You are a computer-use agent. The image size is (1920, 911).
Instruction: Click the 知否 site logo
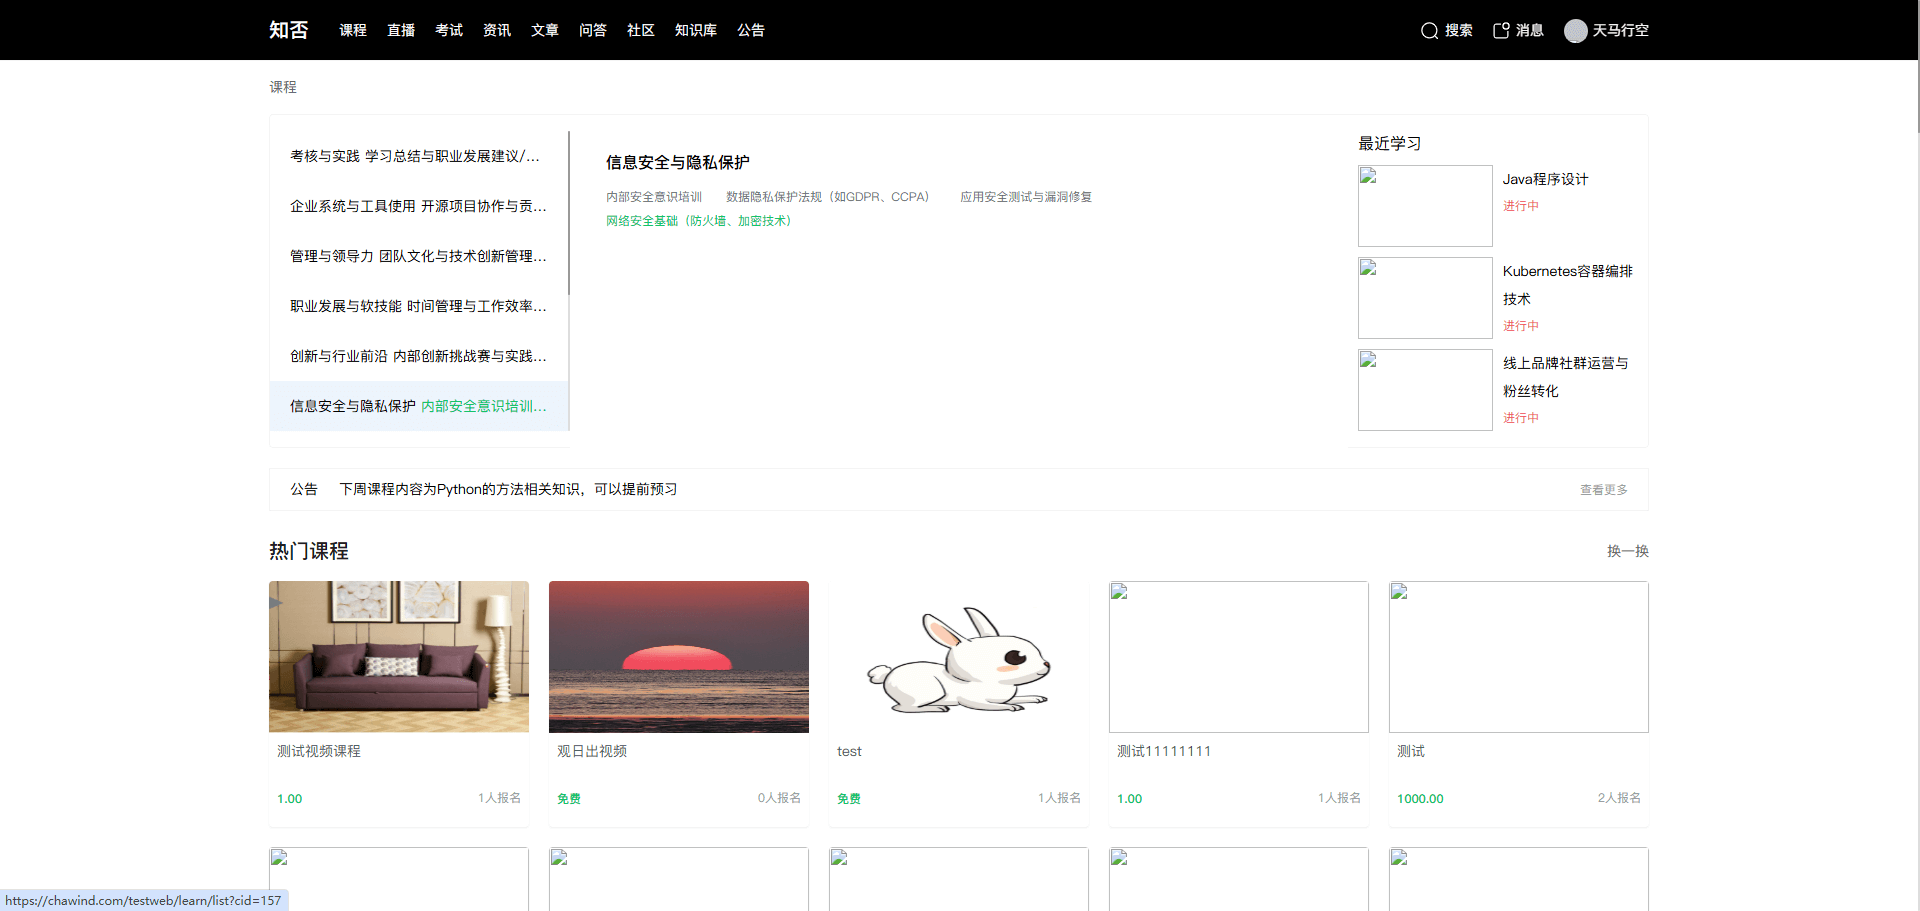click(x=289, y=29)
